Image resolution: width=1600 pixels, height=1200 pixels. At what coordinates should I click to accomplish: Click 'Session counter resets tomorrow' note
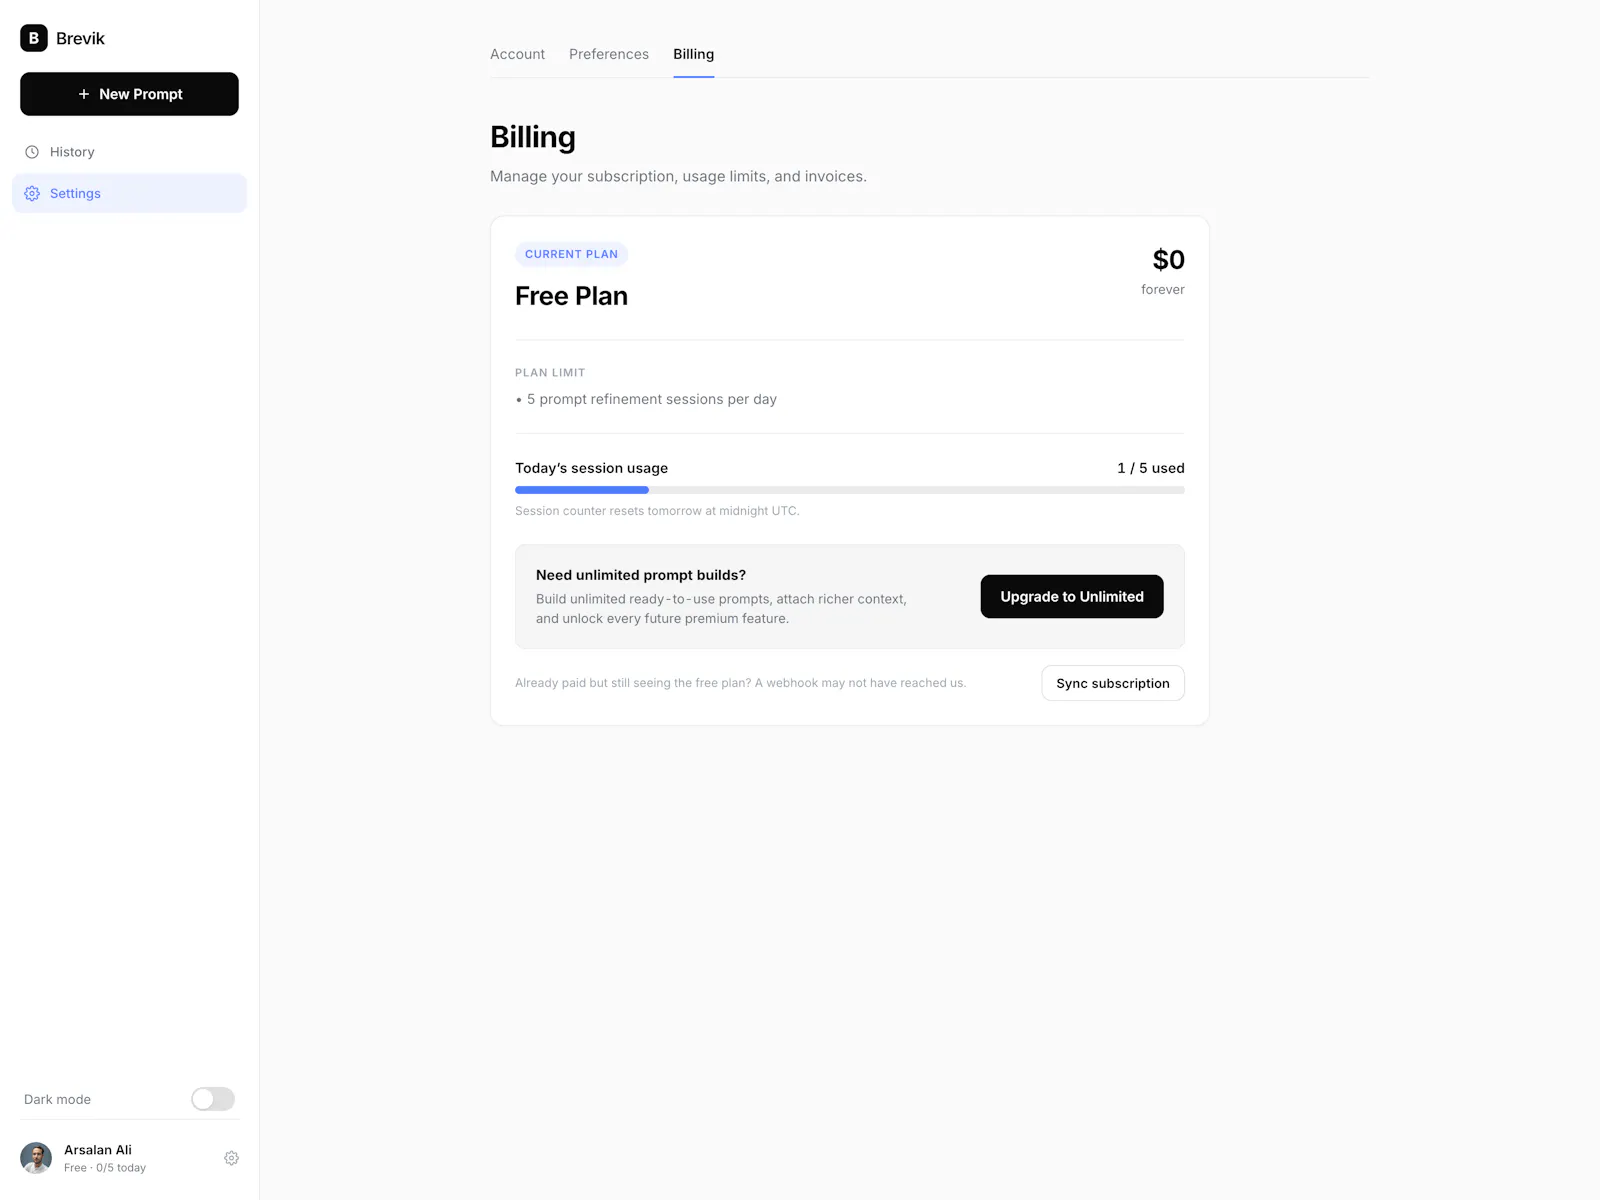coord(657,511)
